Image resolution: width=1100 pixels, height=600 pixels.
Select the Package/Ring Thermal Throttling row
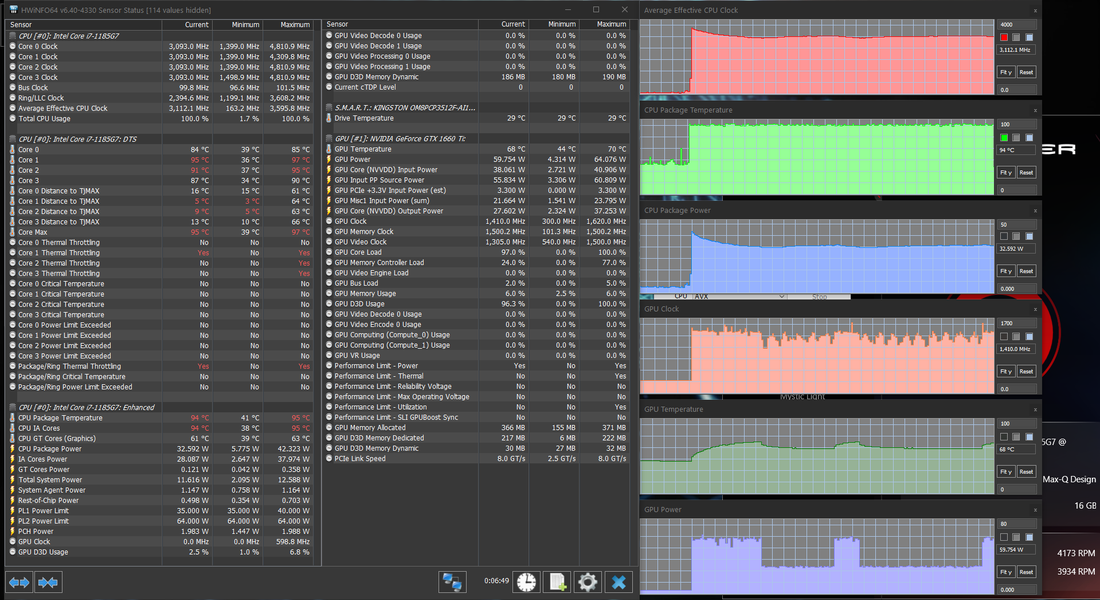pos(160,366)
